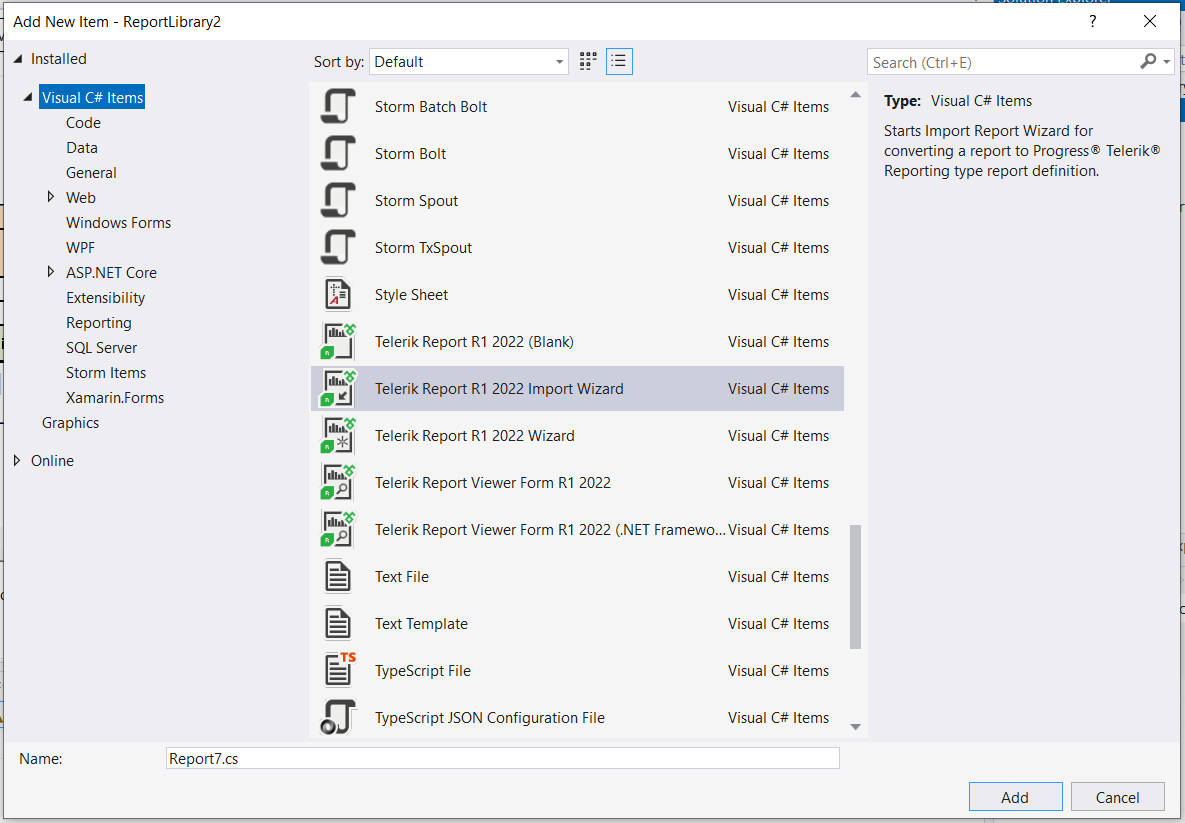Switch to medium icons view

588,61
